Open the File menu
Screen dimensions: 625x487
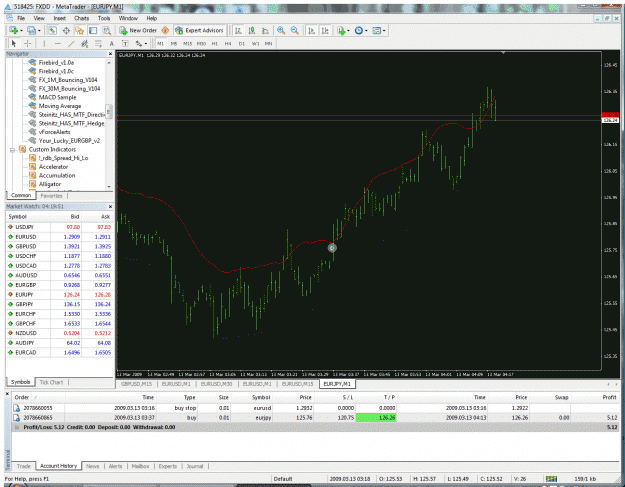click(x=21, y=18)
